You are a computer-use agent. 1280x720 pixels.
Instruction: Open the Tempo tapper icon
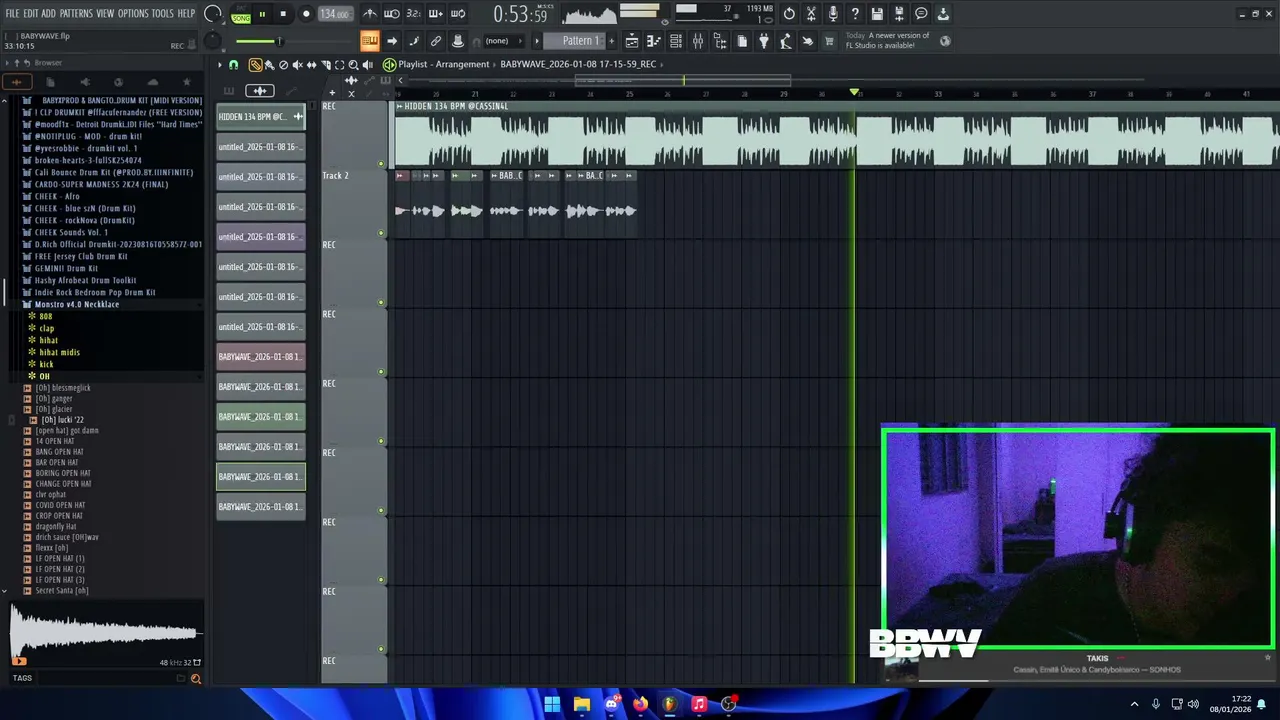[x=785, y=41]
